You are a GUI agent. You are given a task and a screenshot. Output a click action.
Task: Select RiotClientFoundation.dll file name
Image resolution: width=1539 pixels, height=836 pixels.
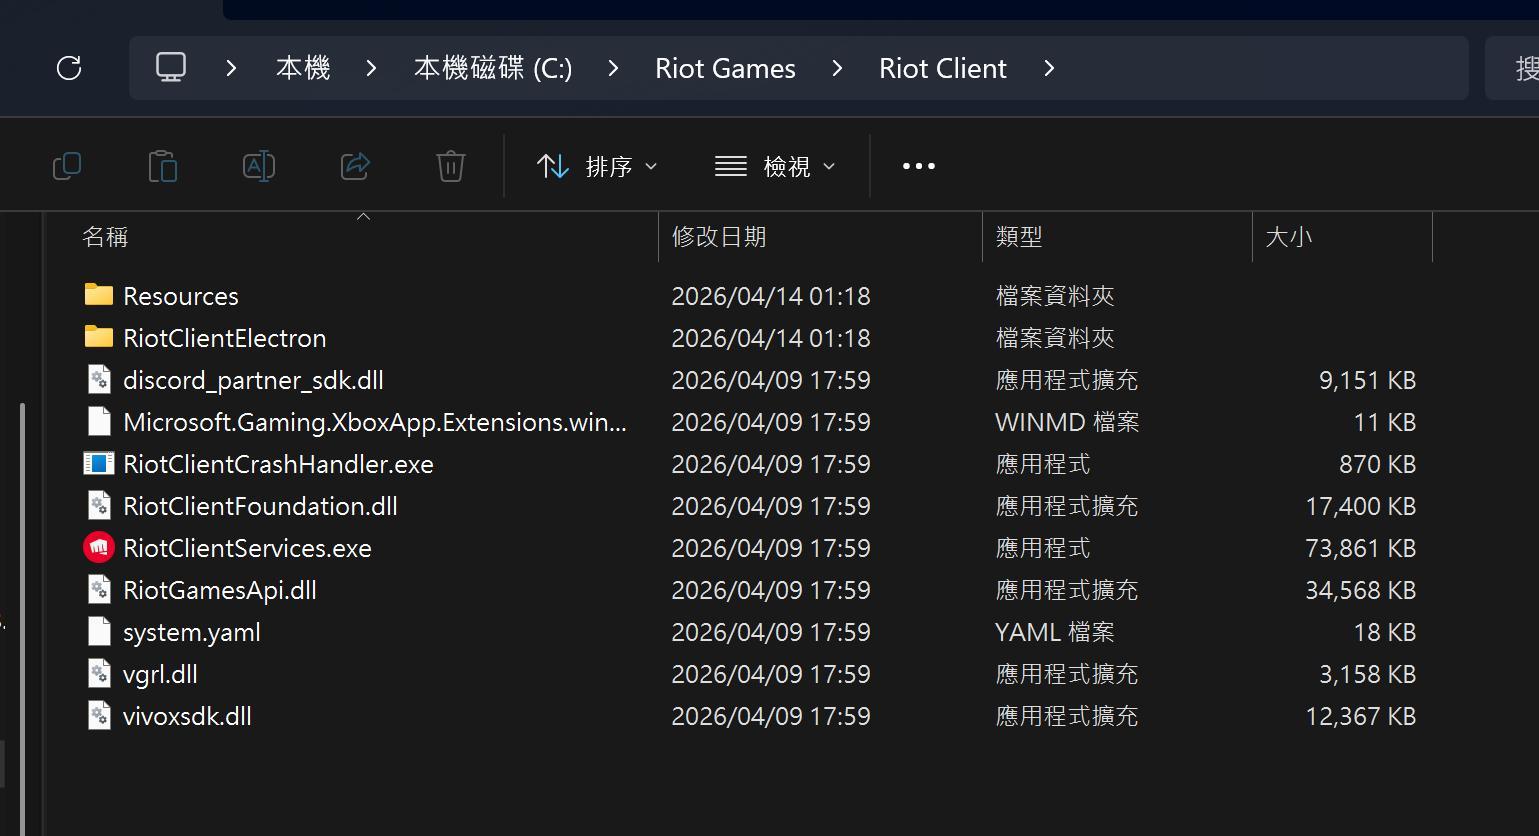tap(260, 506)
